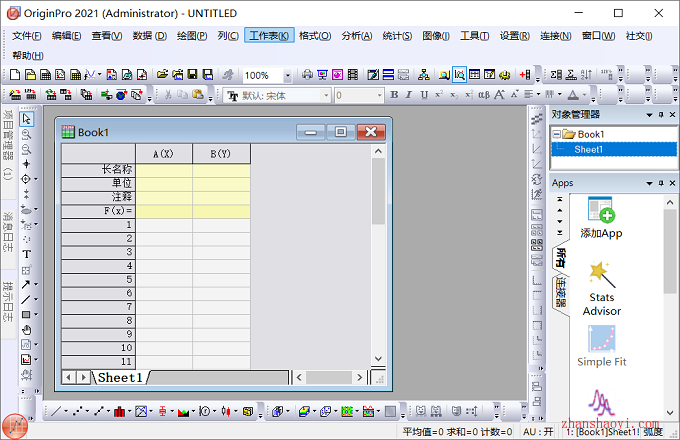Launch the Simple Fit app
Screen dimensions: 680x440
click(602, 346)
